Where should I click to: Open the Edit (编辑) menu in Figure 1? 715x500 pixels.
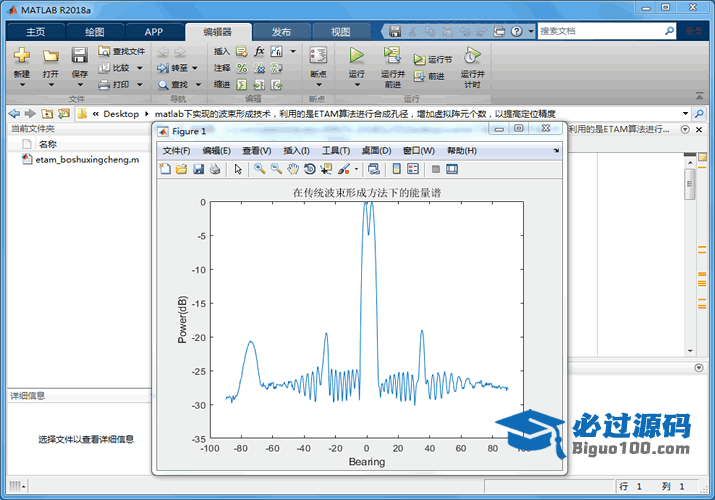(217, 150)
